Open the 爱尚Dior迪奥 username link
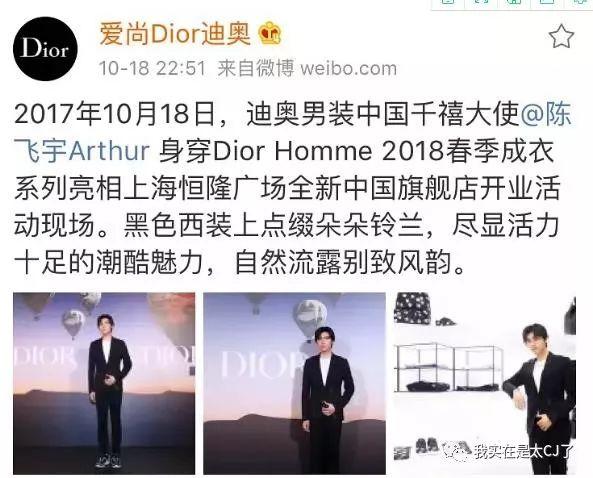Image resolution: width=593 pixels, height=478 pixels. click(x=175, y=33)
